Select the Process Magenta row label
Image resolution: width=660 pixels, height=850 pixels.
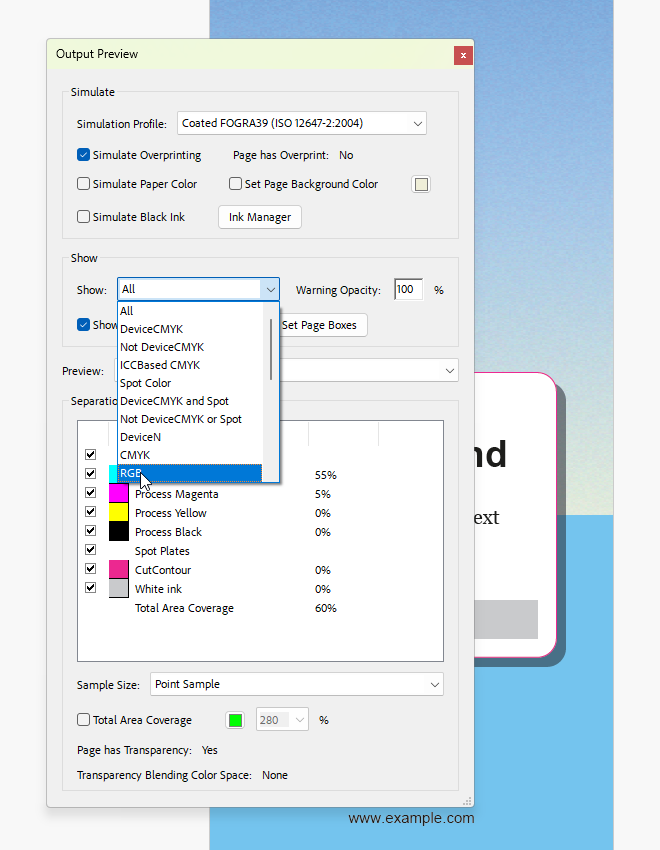click(177, 494)
